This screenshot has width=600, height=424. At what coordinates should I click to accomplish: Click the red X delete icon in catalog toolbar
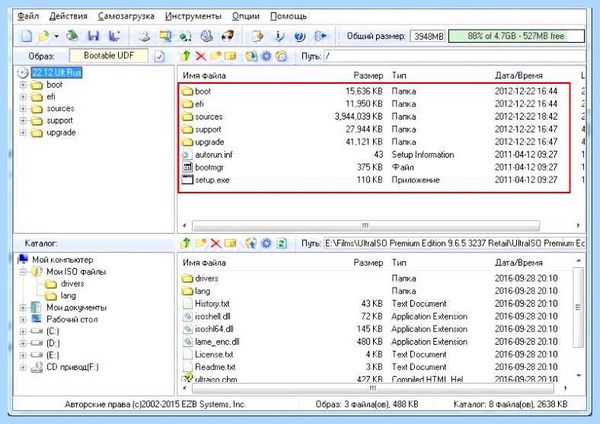[216, 243]
